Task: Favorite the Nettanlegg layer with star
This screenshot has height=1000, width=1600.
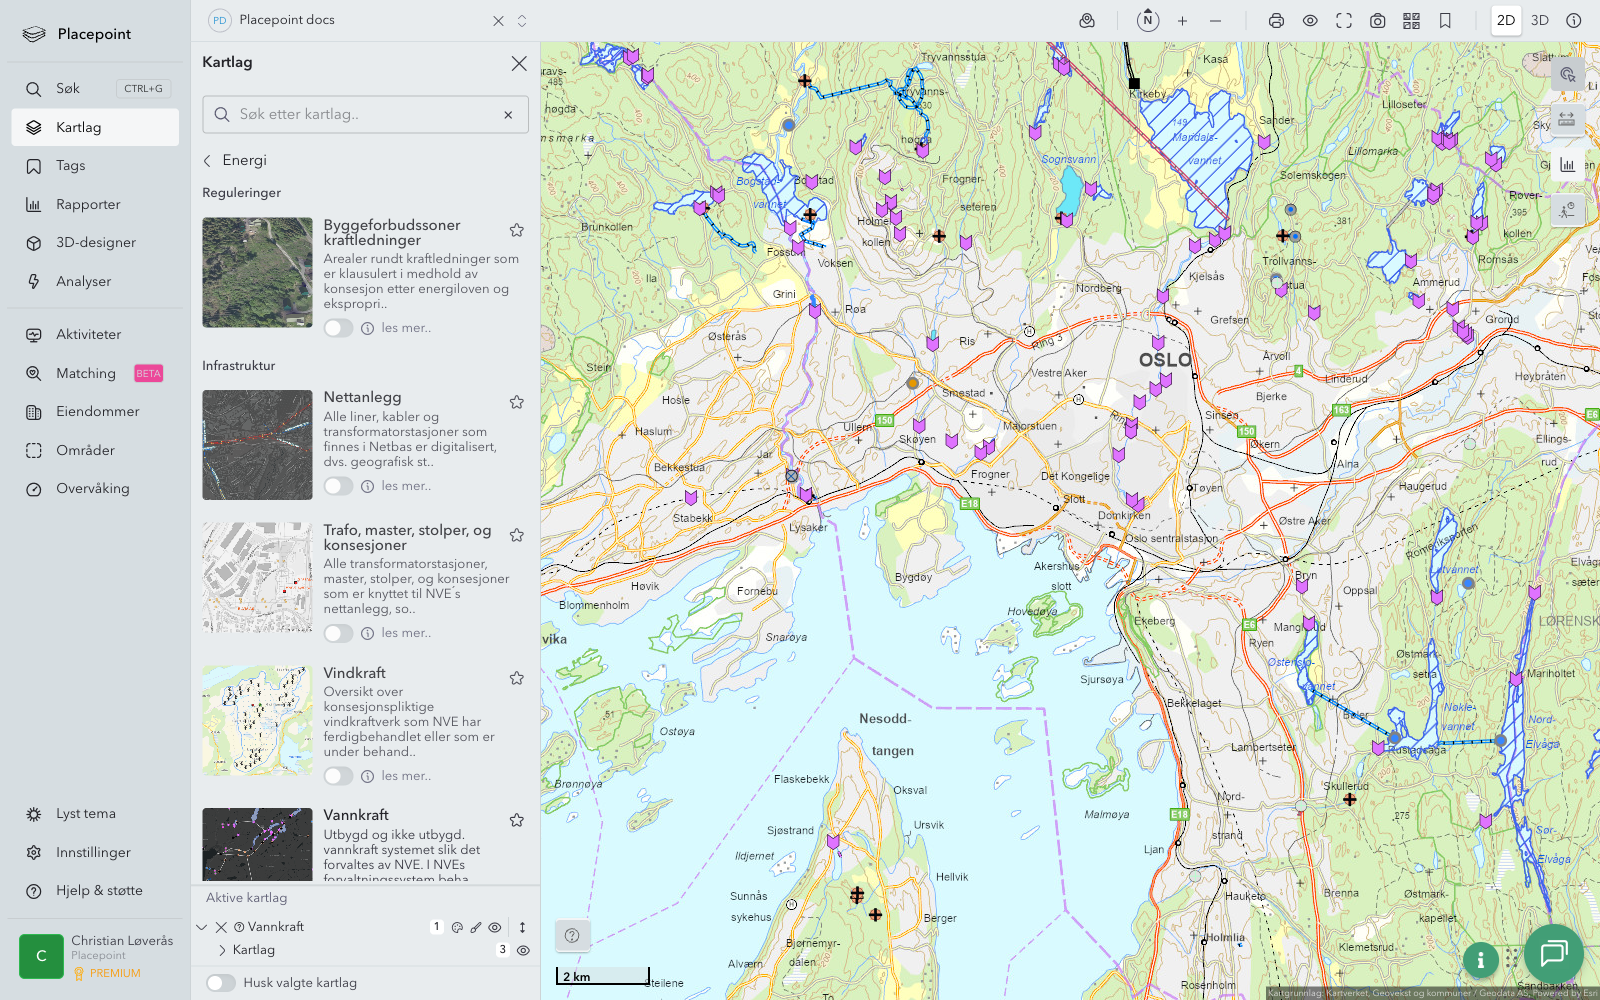Action: coord(517,402)
